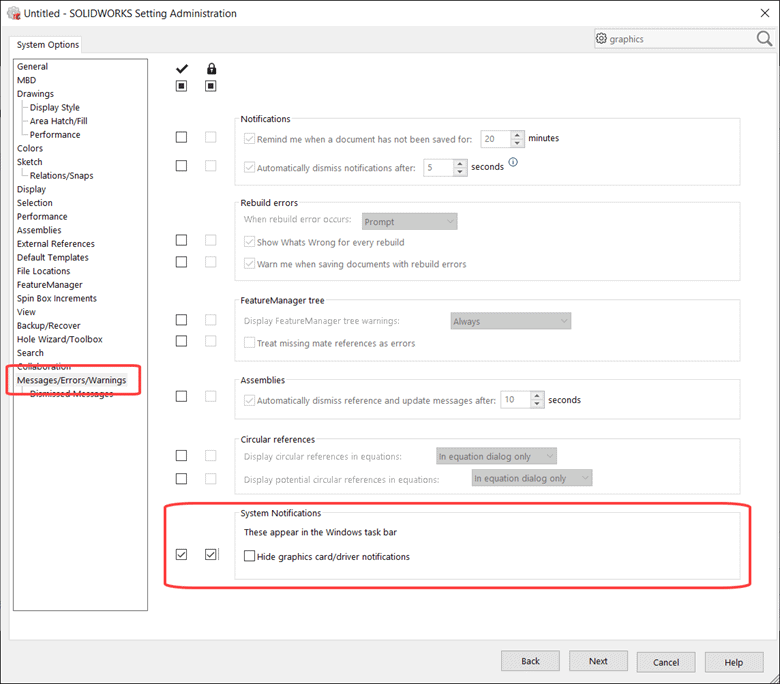Open the When rebuild error occurs Prompt dropdown
This screenshot has height=684, width=780.
coord(409,221)
